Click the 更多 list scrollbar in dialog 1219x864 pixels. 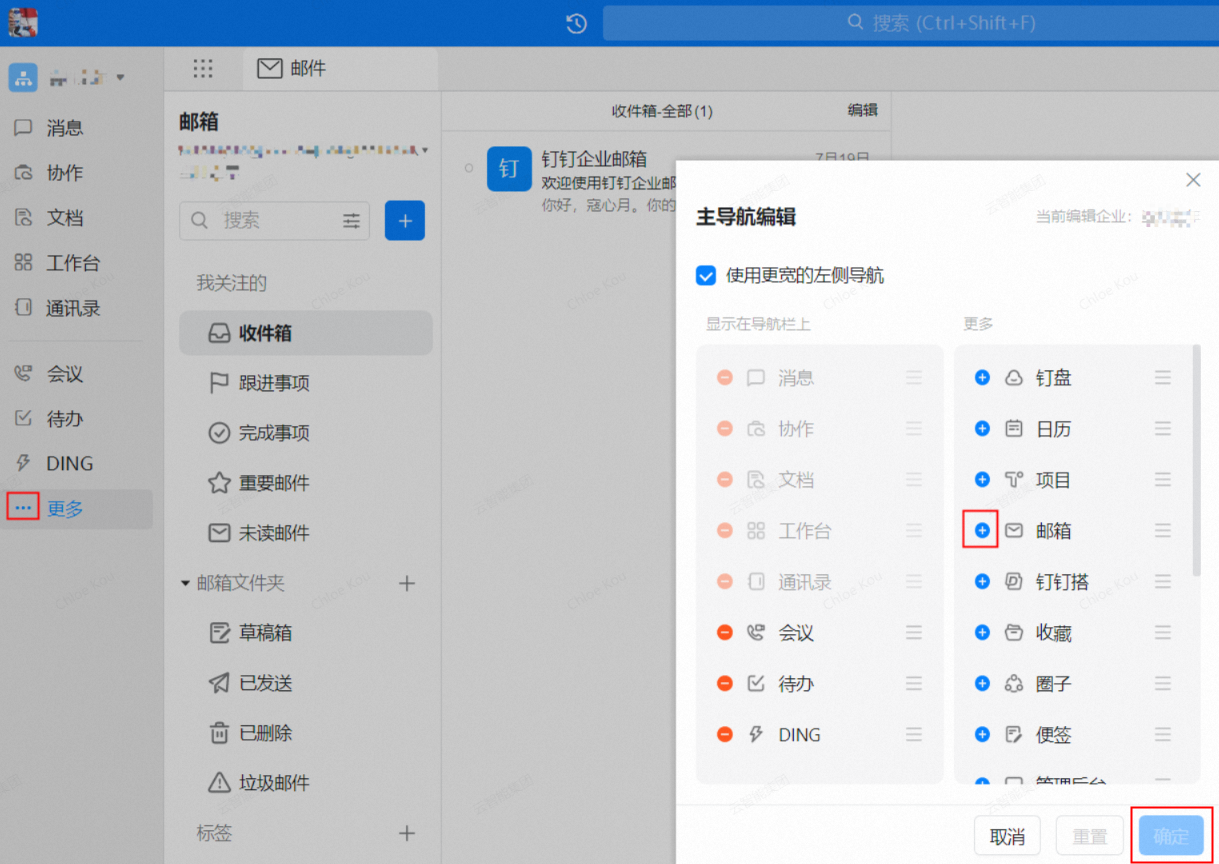click(x=1197, y=461)
